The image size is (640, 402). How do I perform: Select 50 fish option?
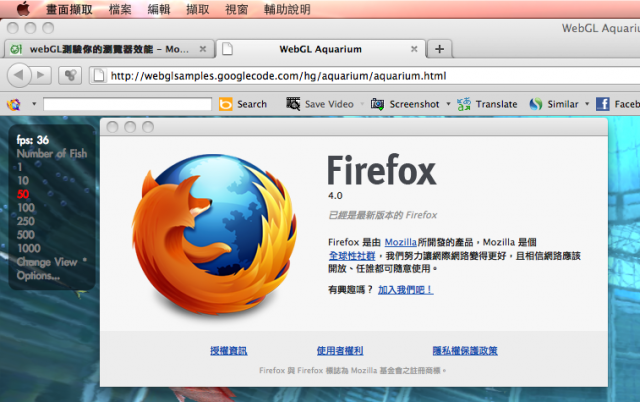tap(23, 194)
